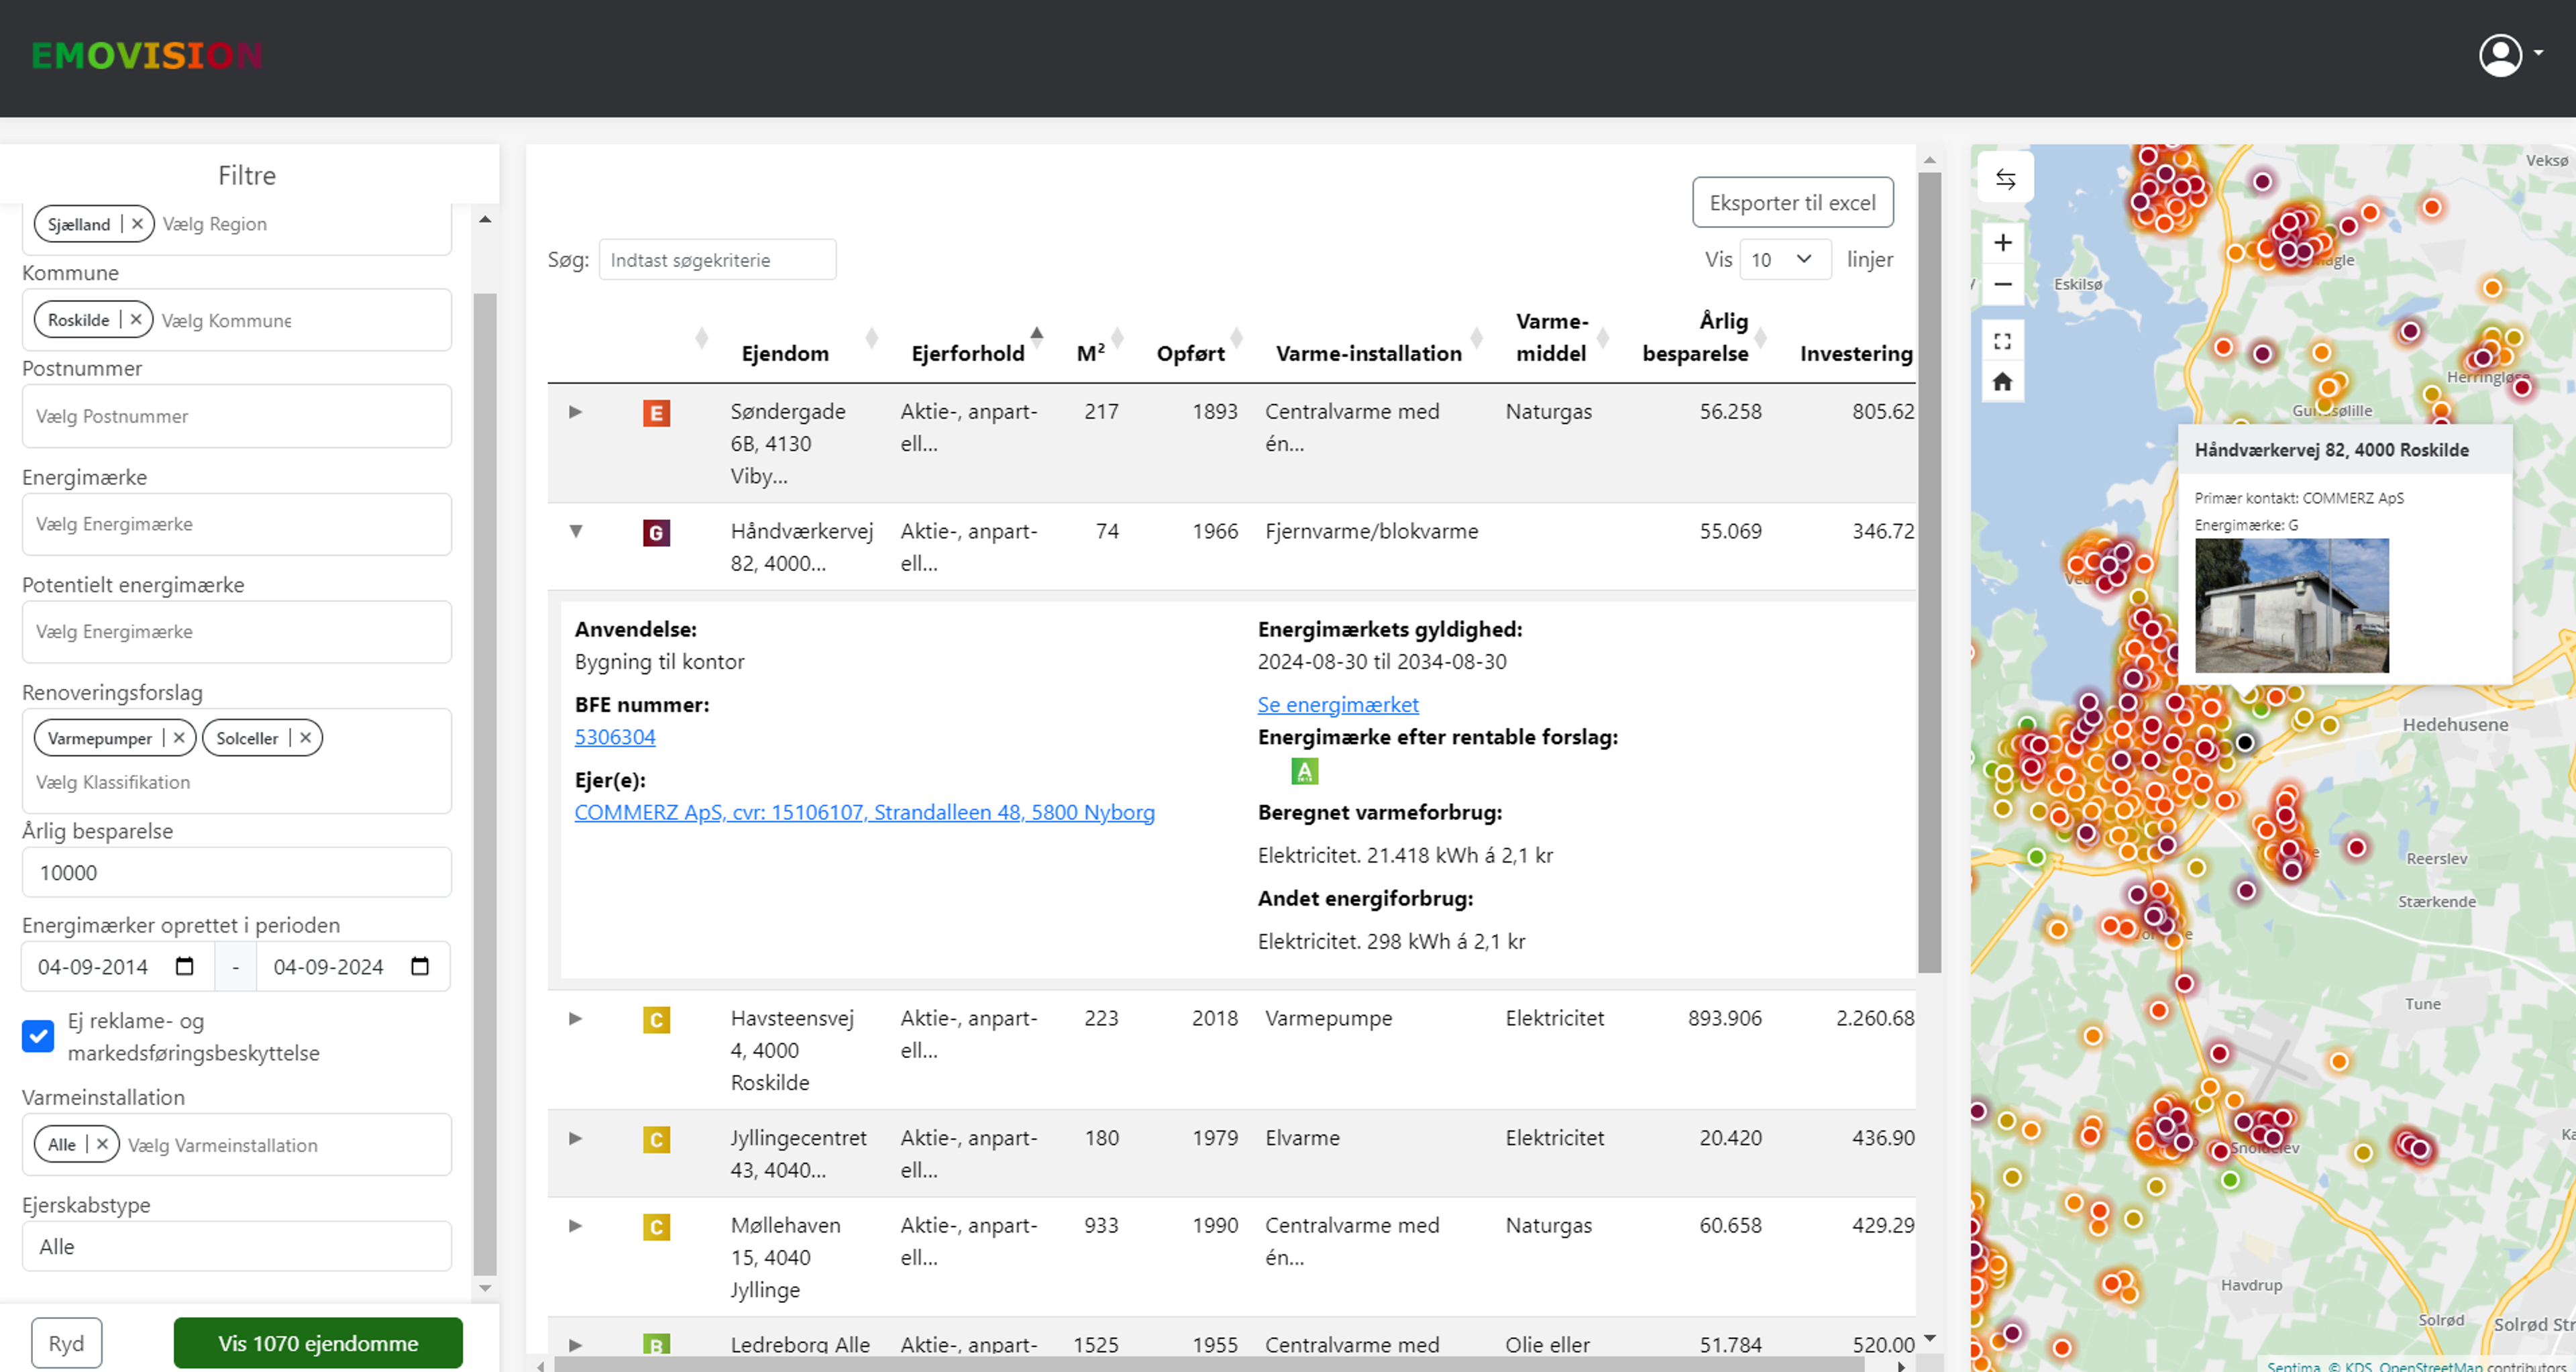Click the Indtast søgekriterie search field
Screen dimensions: 2576x1372
coord(717,260)
